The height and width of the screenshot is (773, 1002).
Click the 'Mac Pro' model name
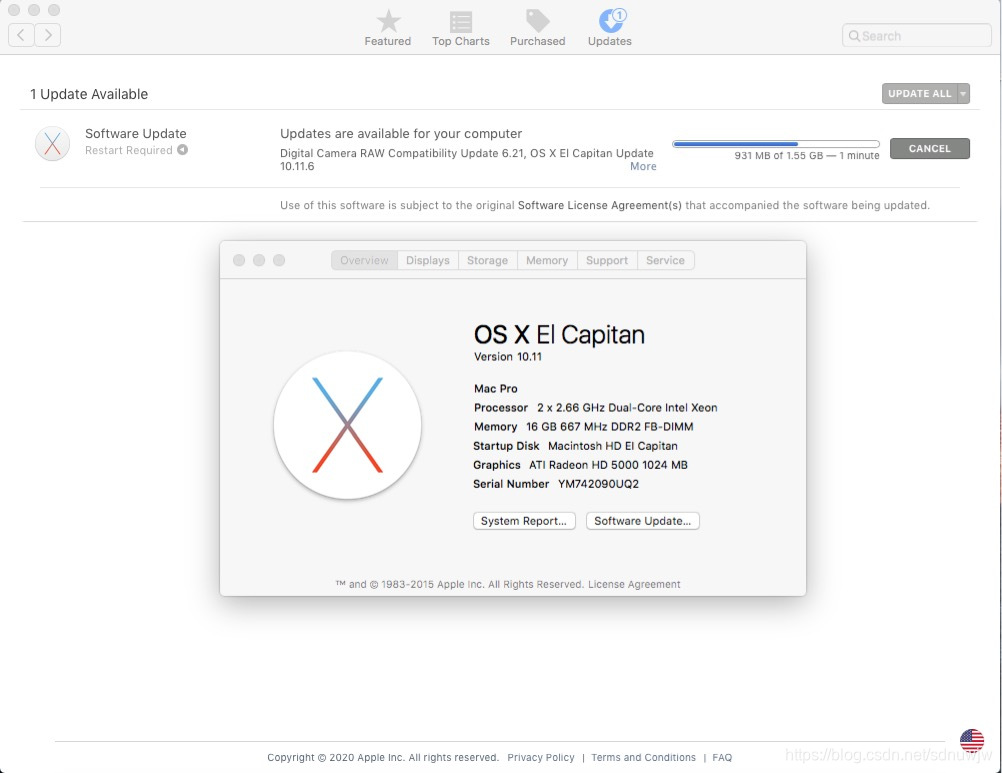click(496, 388)
